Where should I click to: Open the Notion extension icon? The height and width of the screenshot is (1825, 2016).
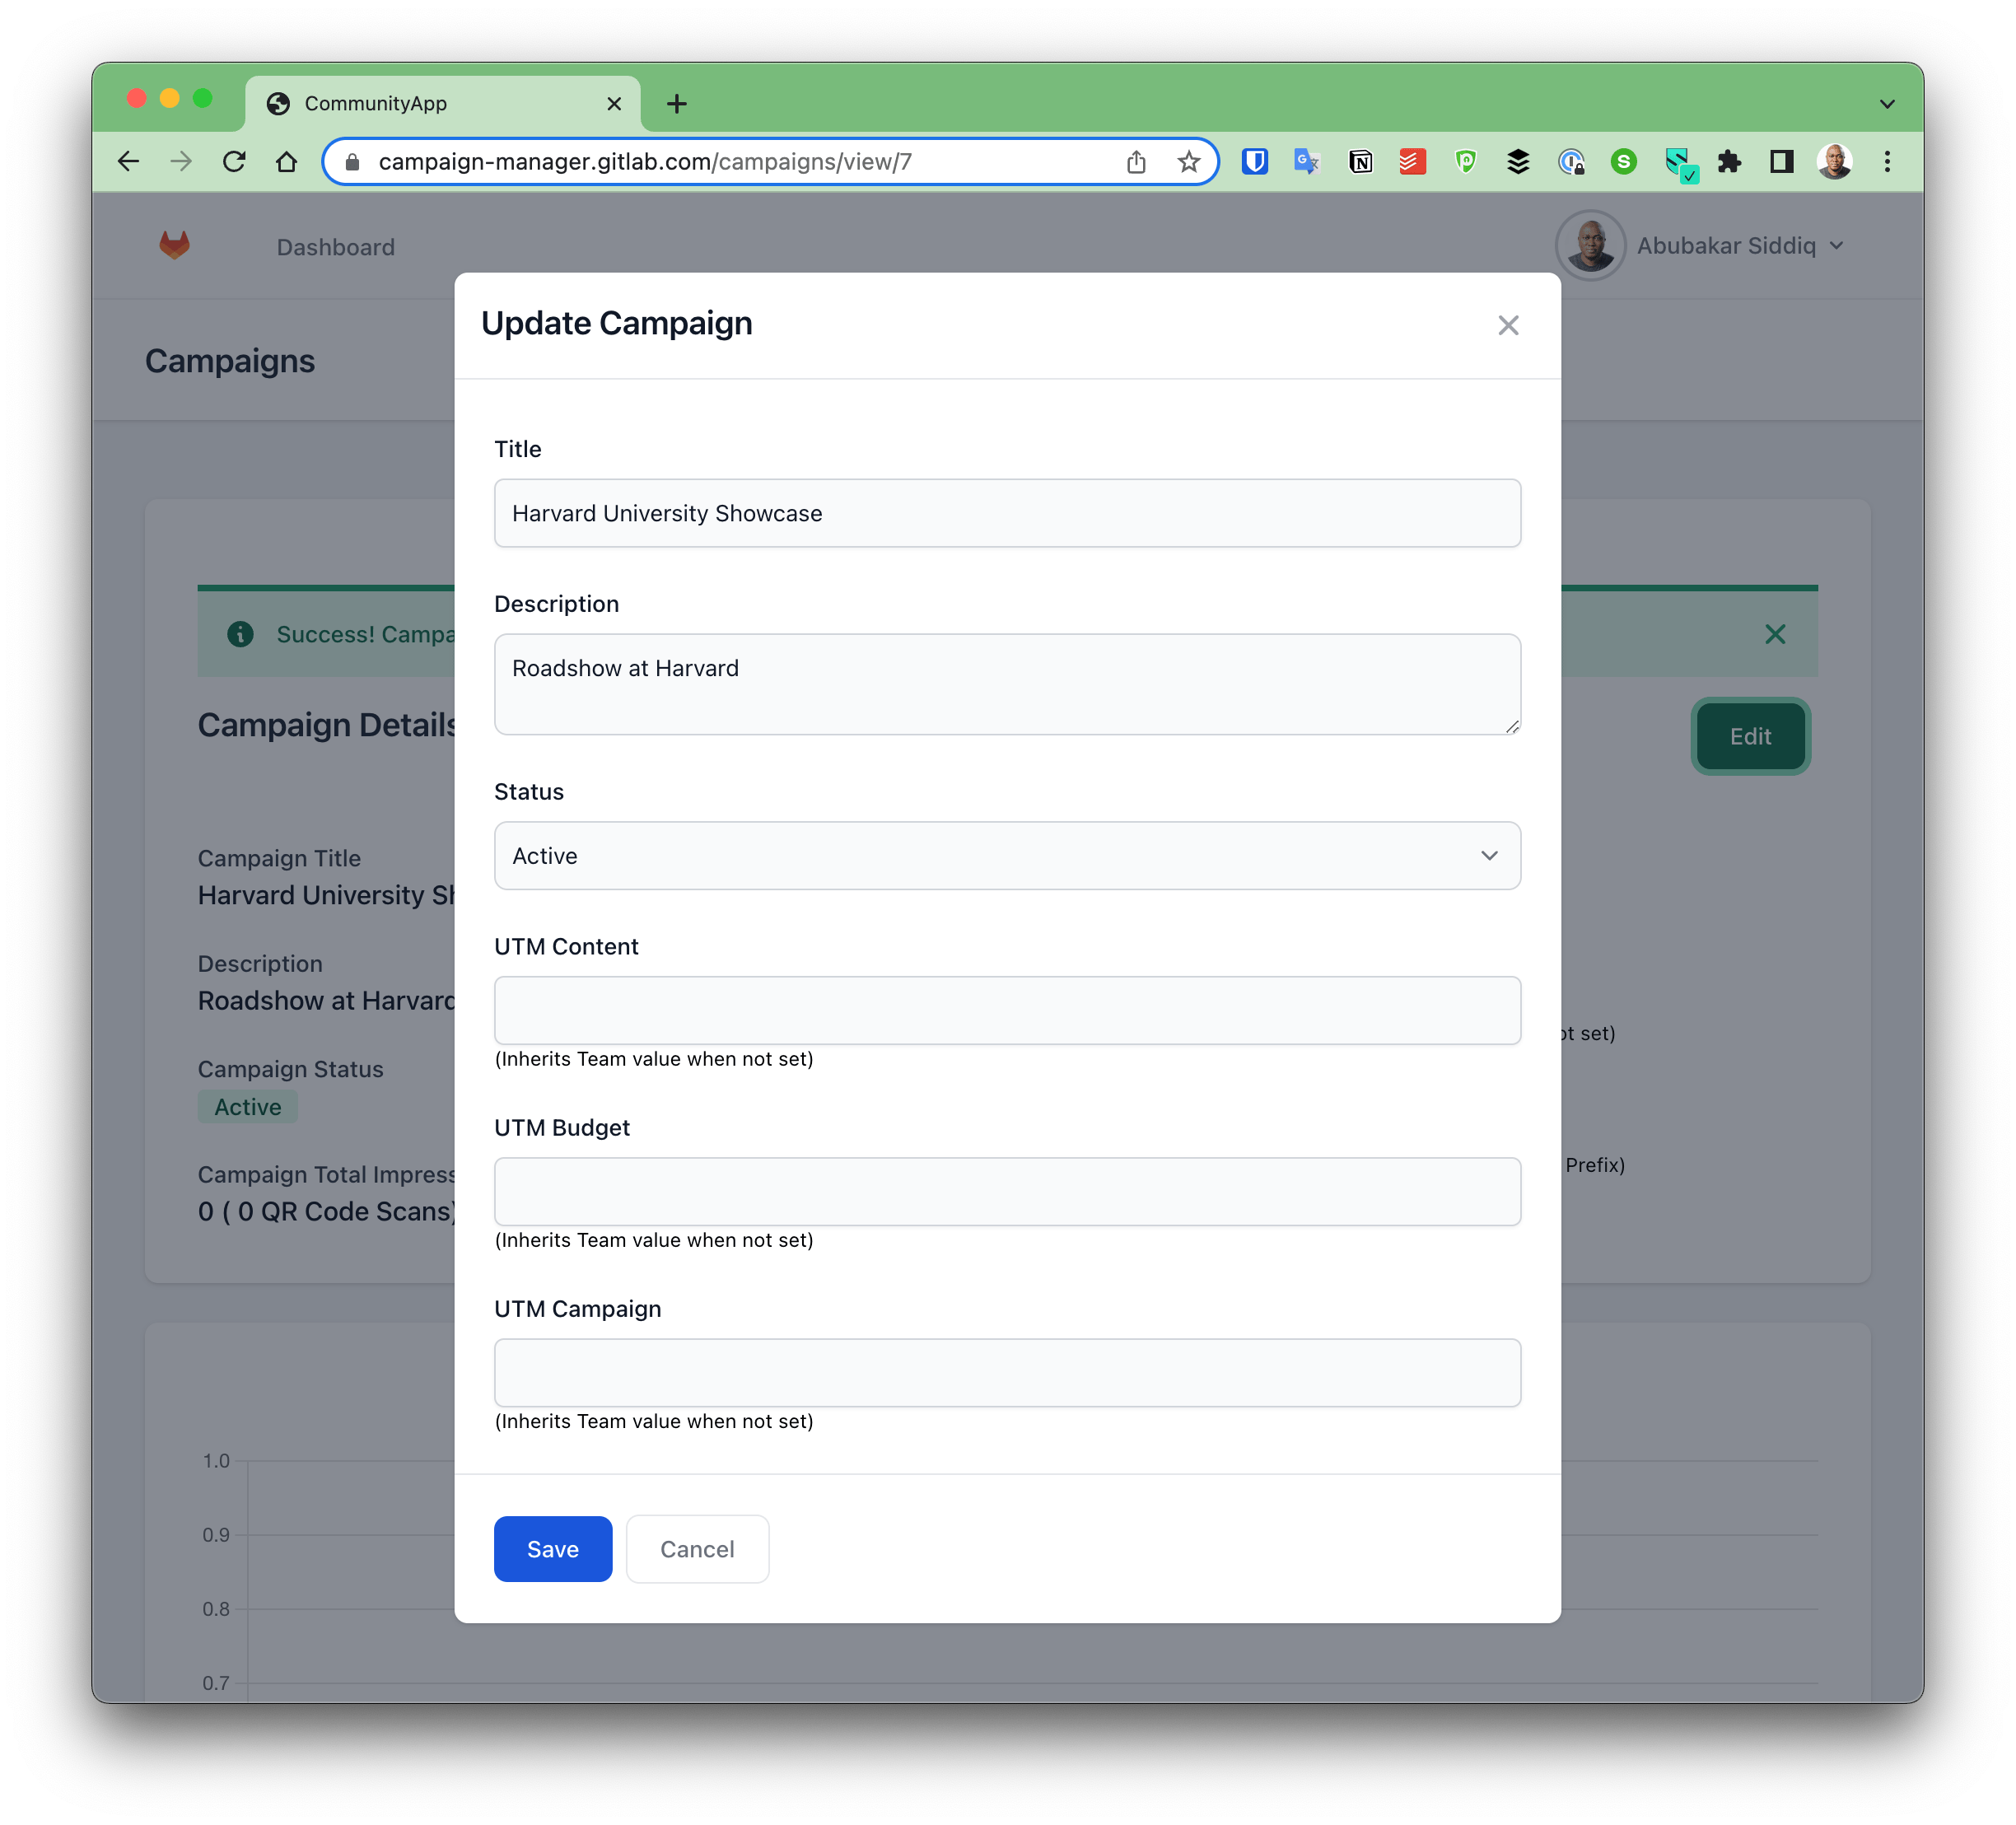[x=1360, y=161]
